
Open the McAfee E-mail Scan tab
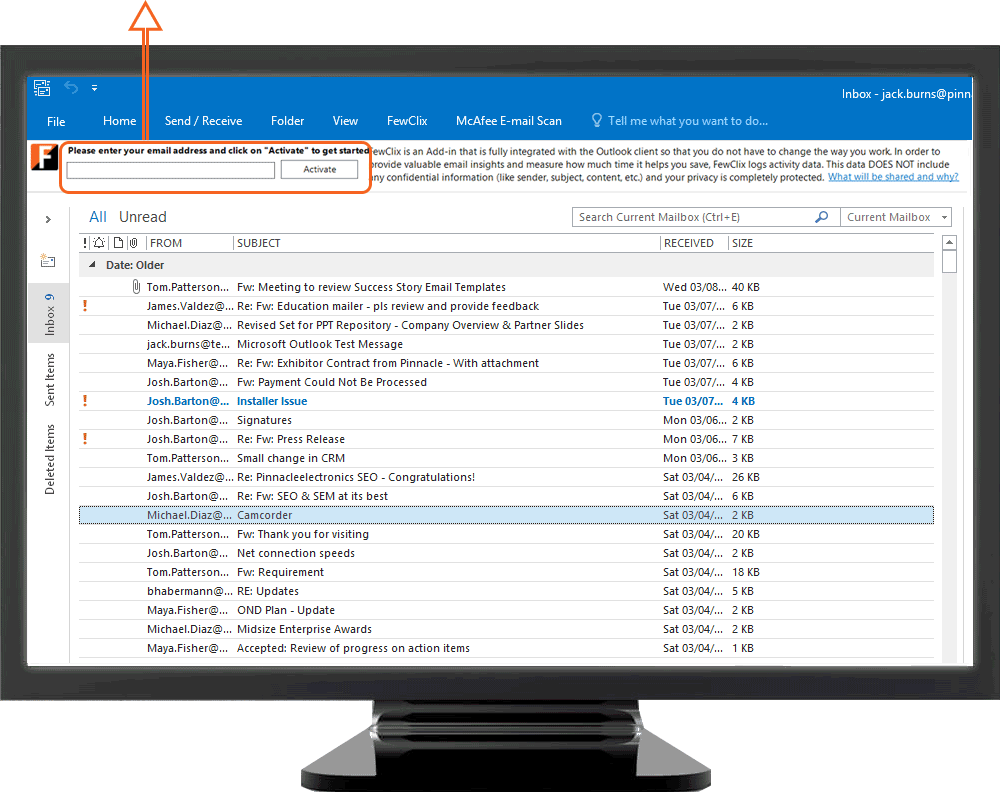509,121
